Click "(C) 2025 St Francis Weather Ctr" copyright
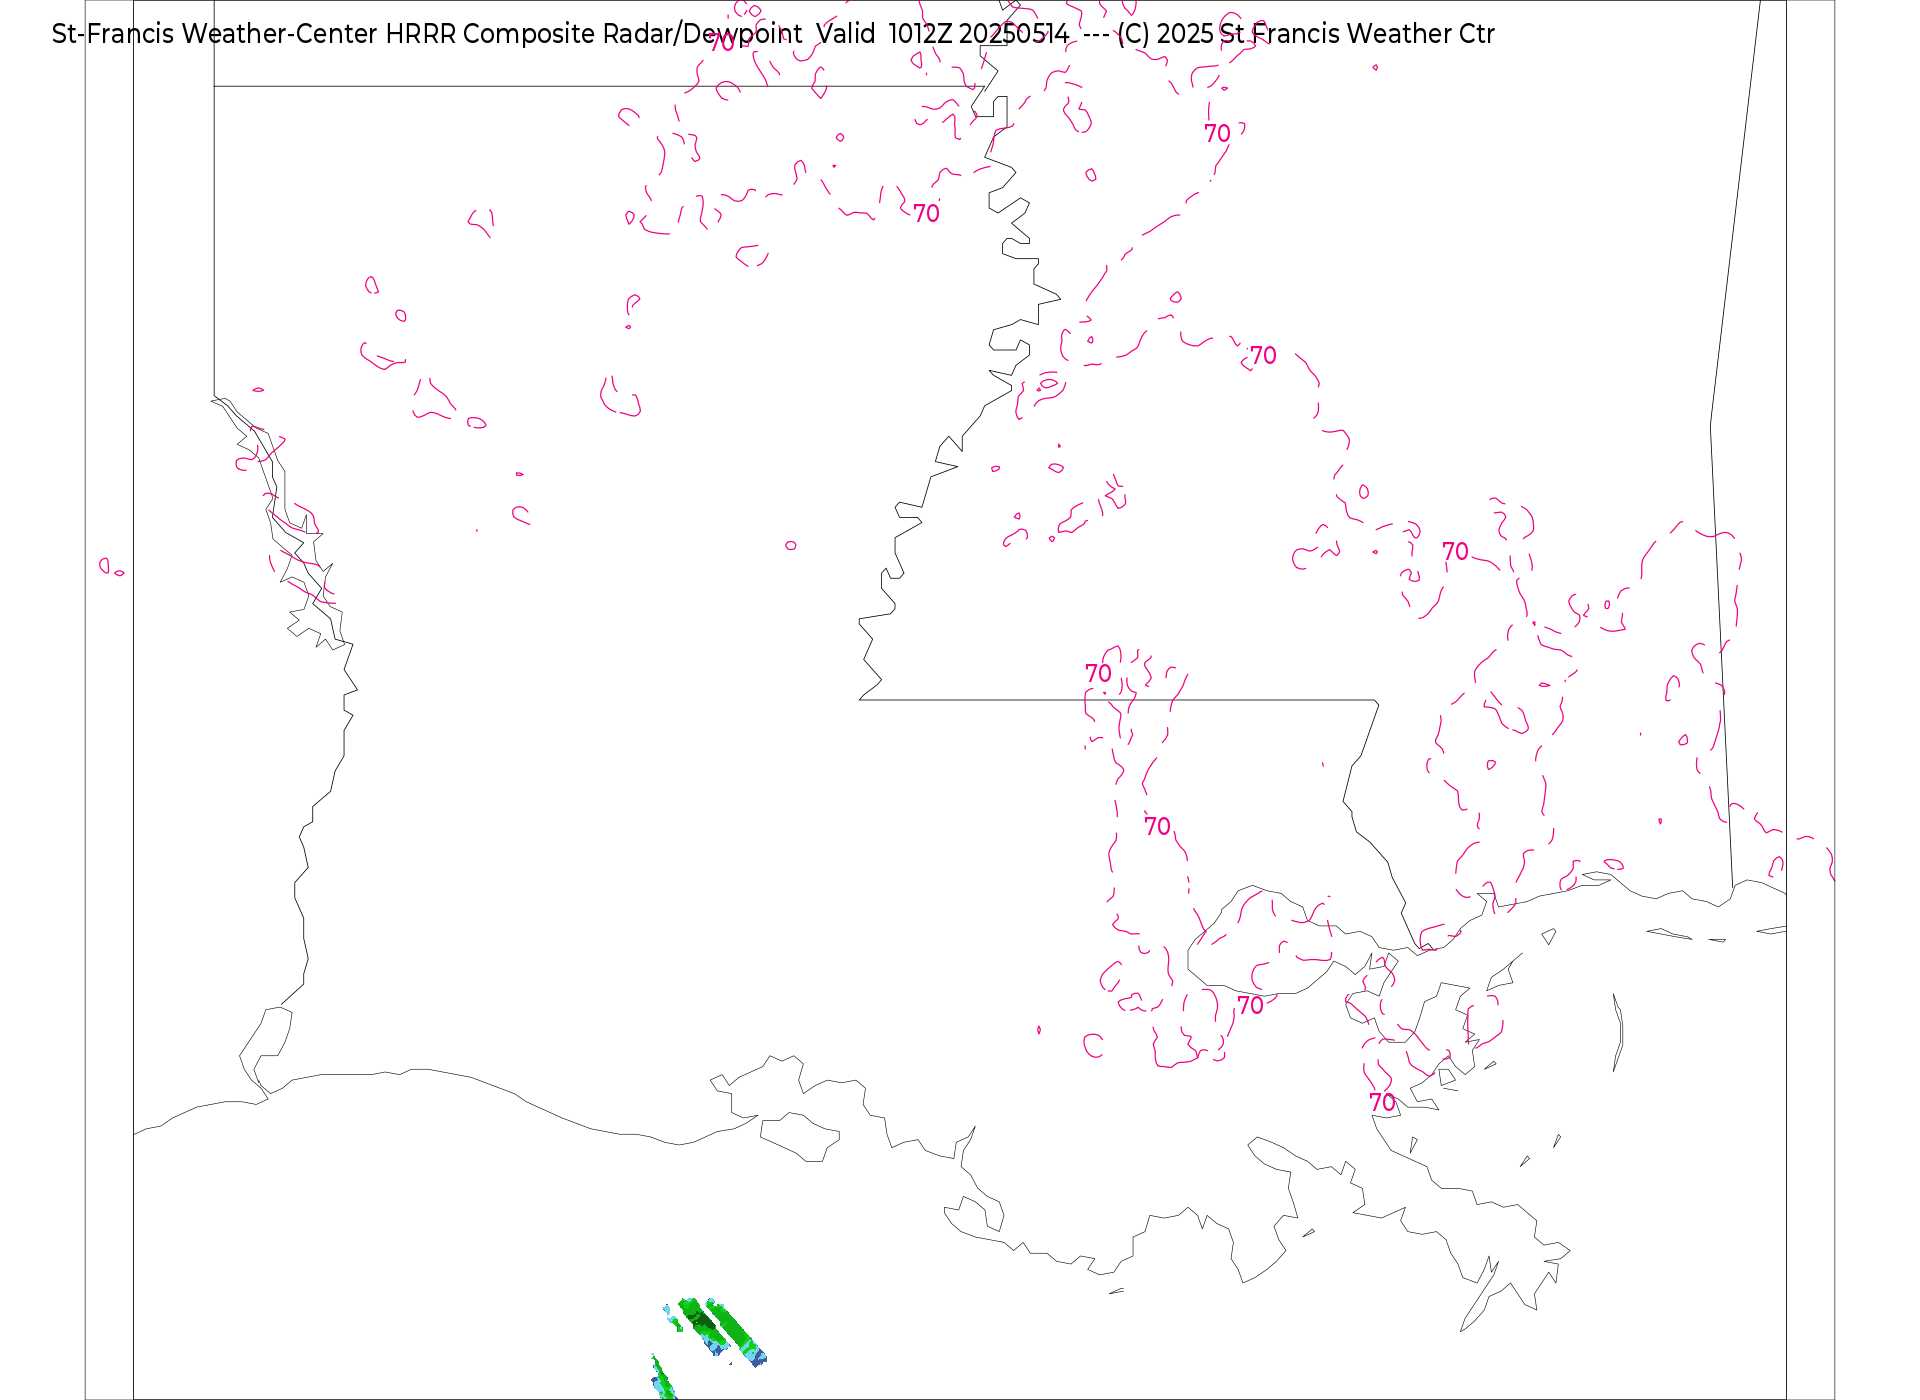 pyautogui.click(x=1306, y=34)
